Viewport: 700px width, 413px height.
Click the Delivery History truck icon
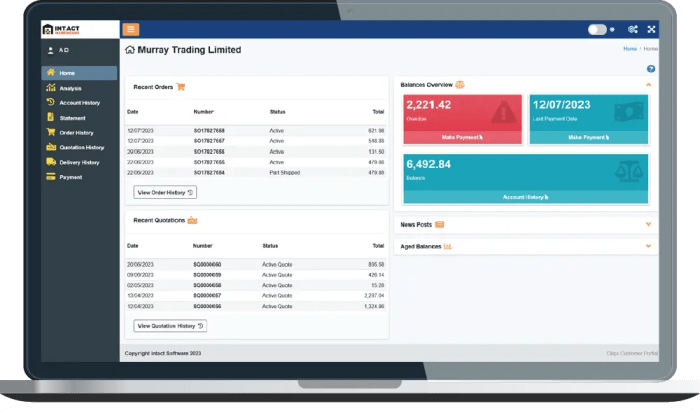pyautogui.click(x=50, y=162)
